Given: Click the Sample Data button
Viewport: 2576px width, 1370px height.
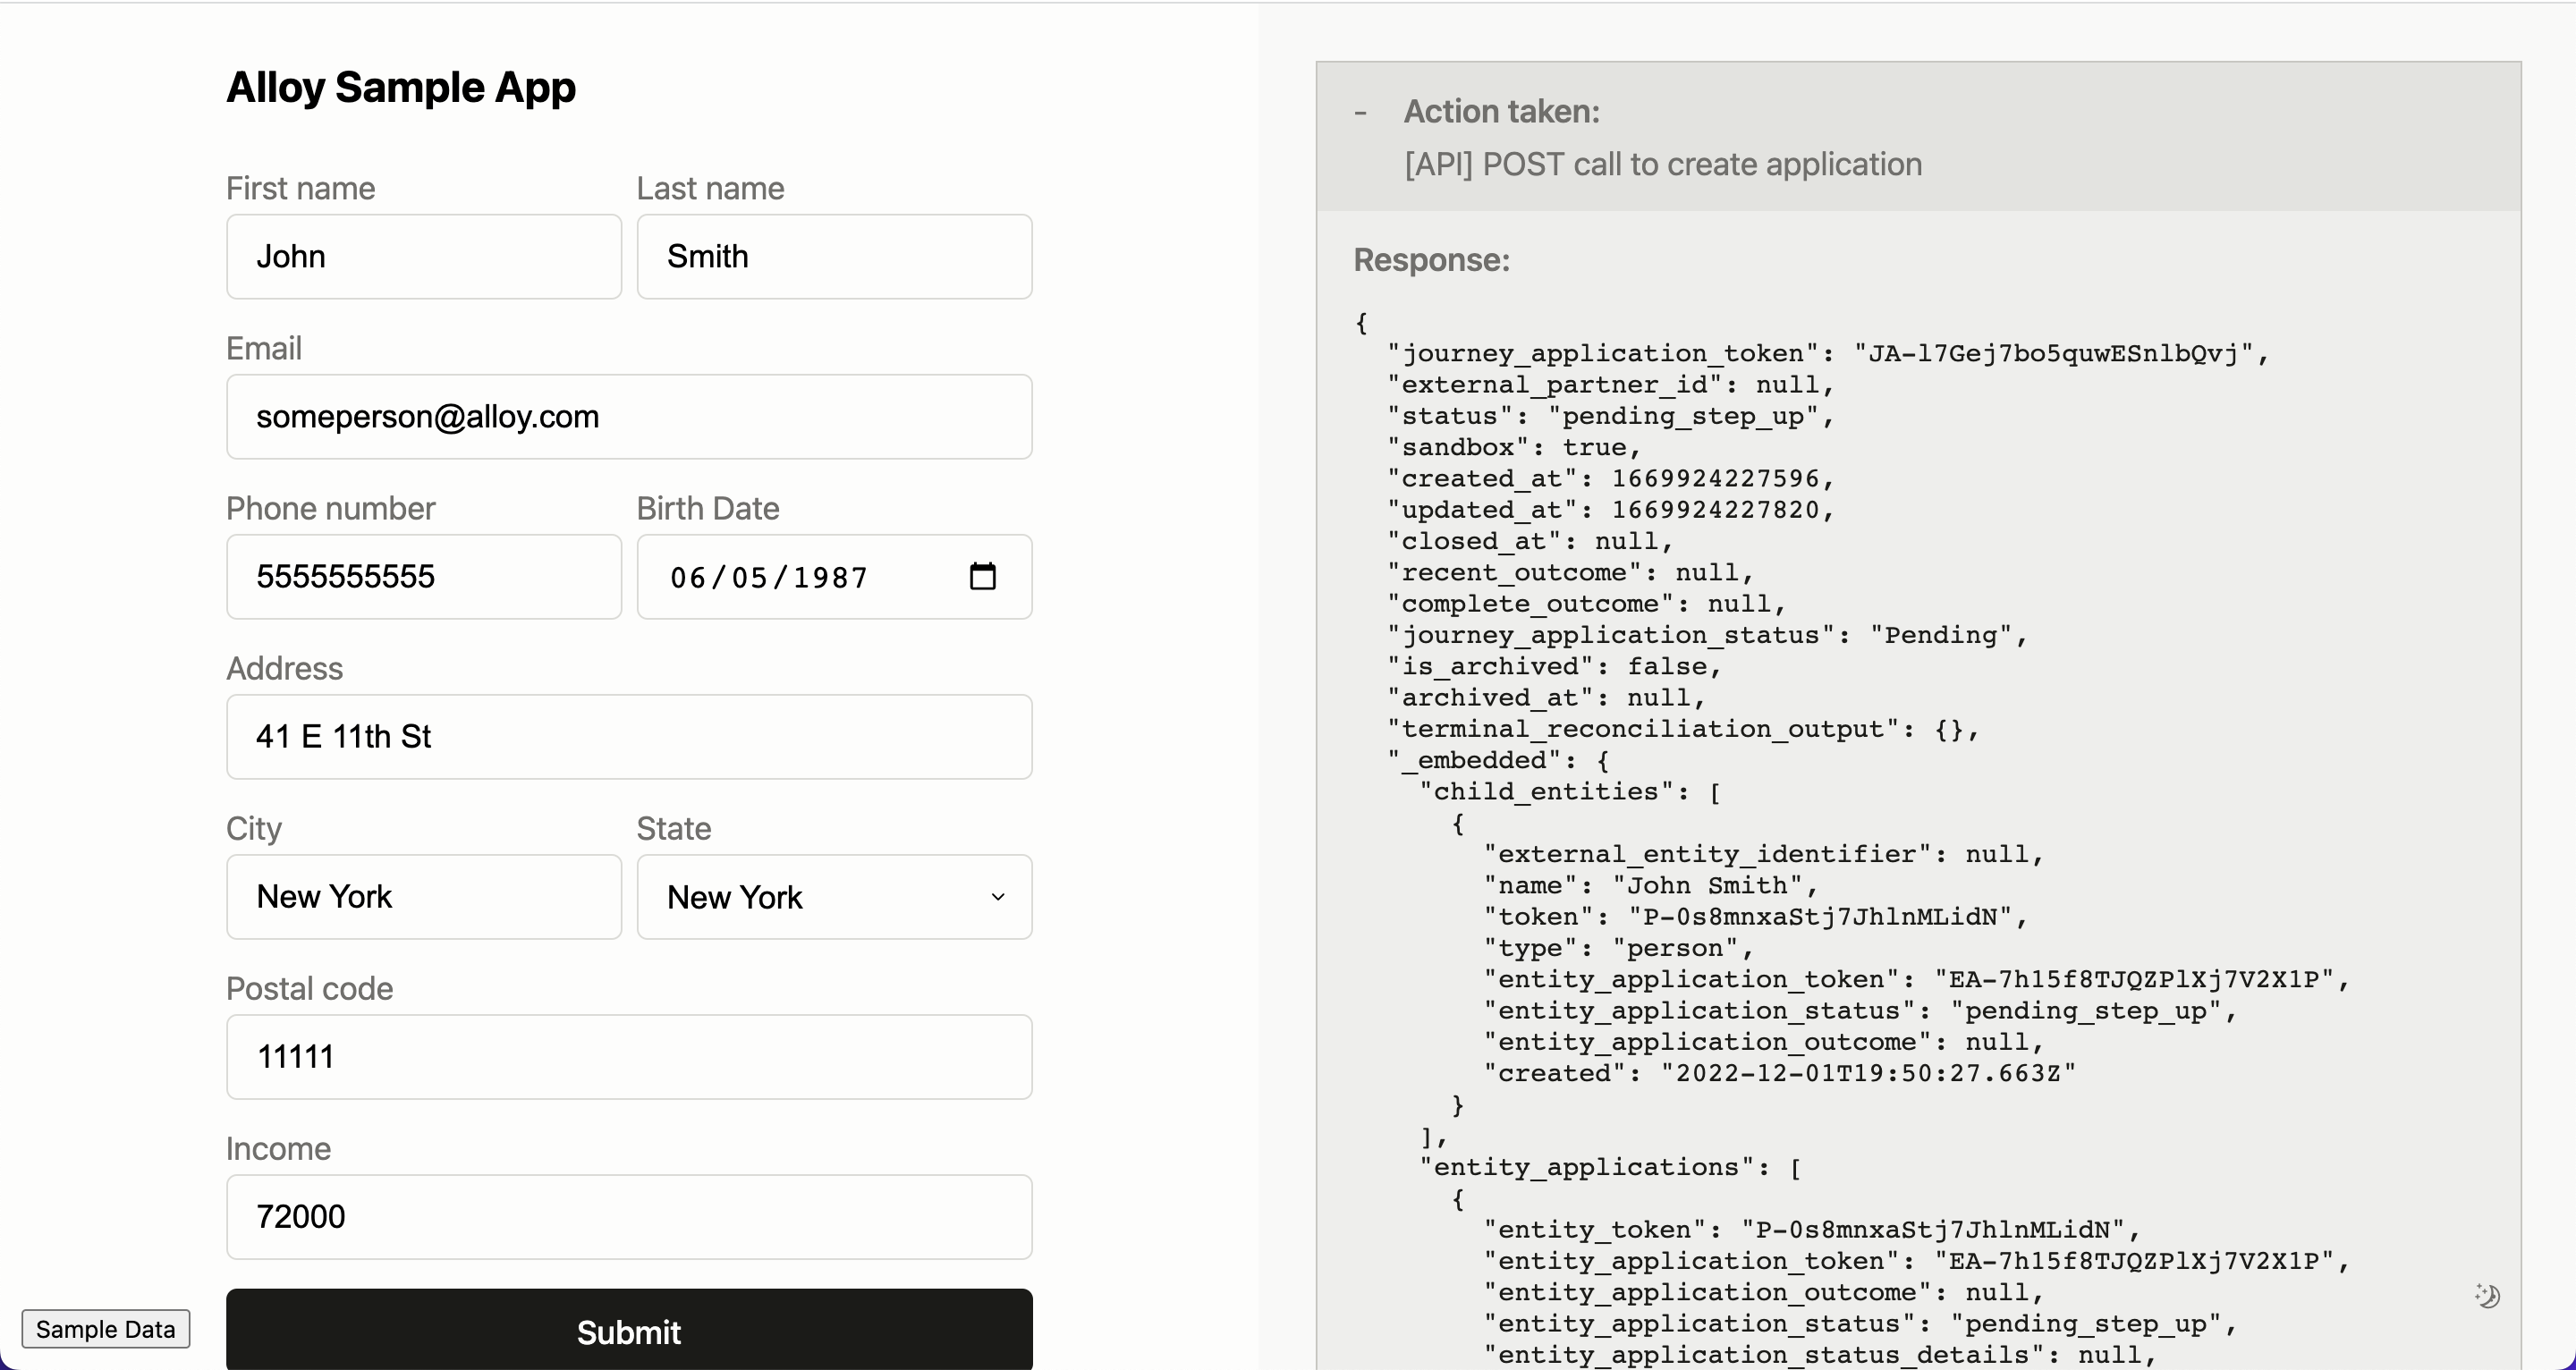Looking at the screenshot, I should coord(105,1329).
